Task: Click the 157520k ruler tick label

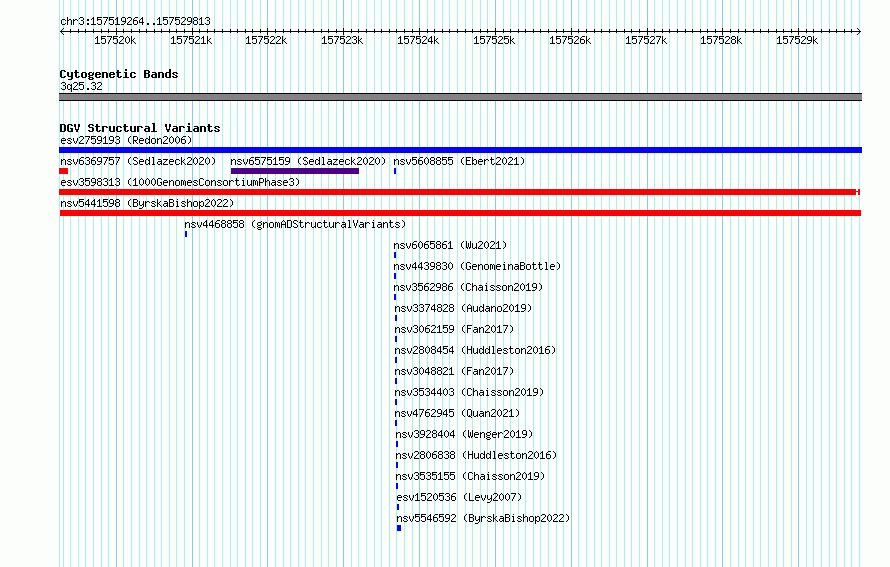Action: pyautogui.click(x=115, y=40)
